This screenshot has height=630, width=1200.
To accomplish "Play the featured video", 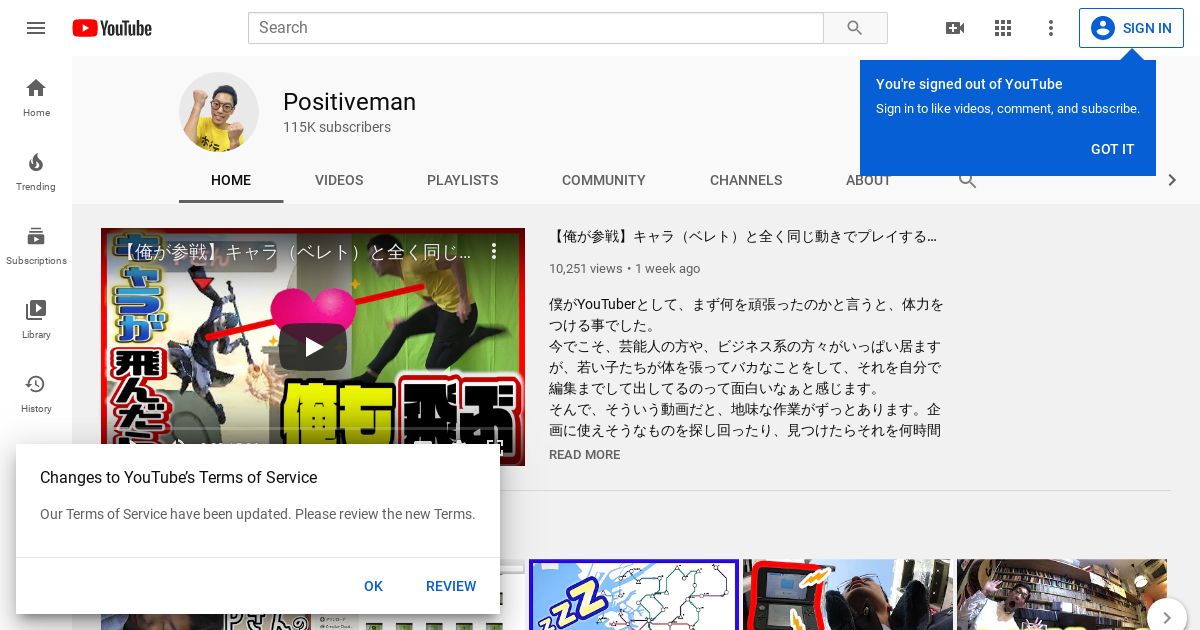I will pyautogui.click(x=313, y=347).
